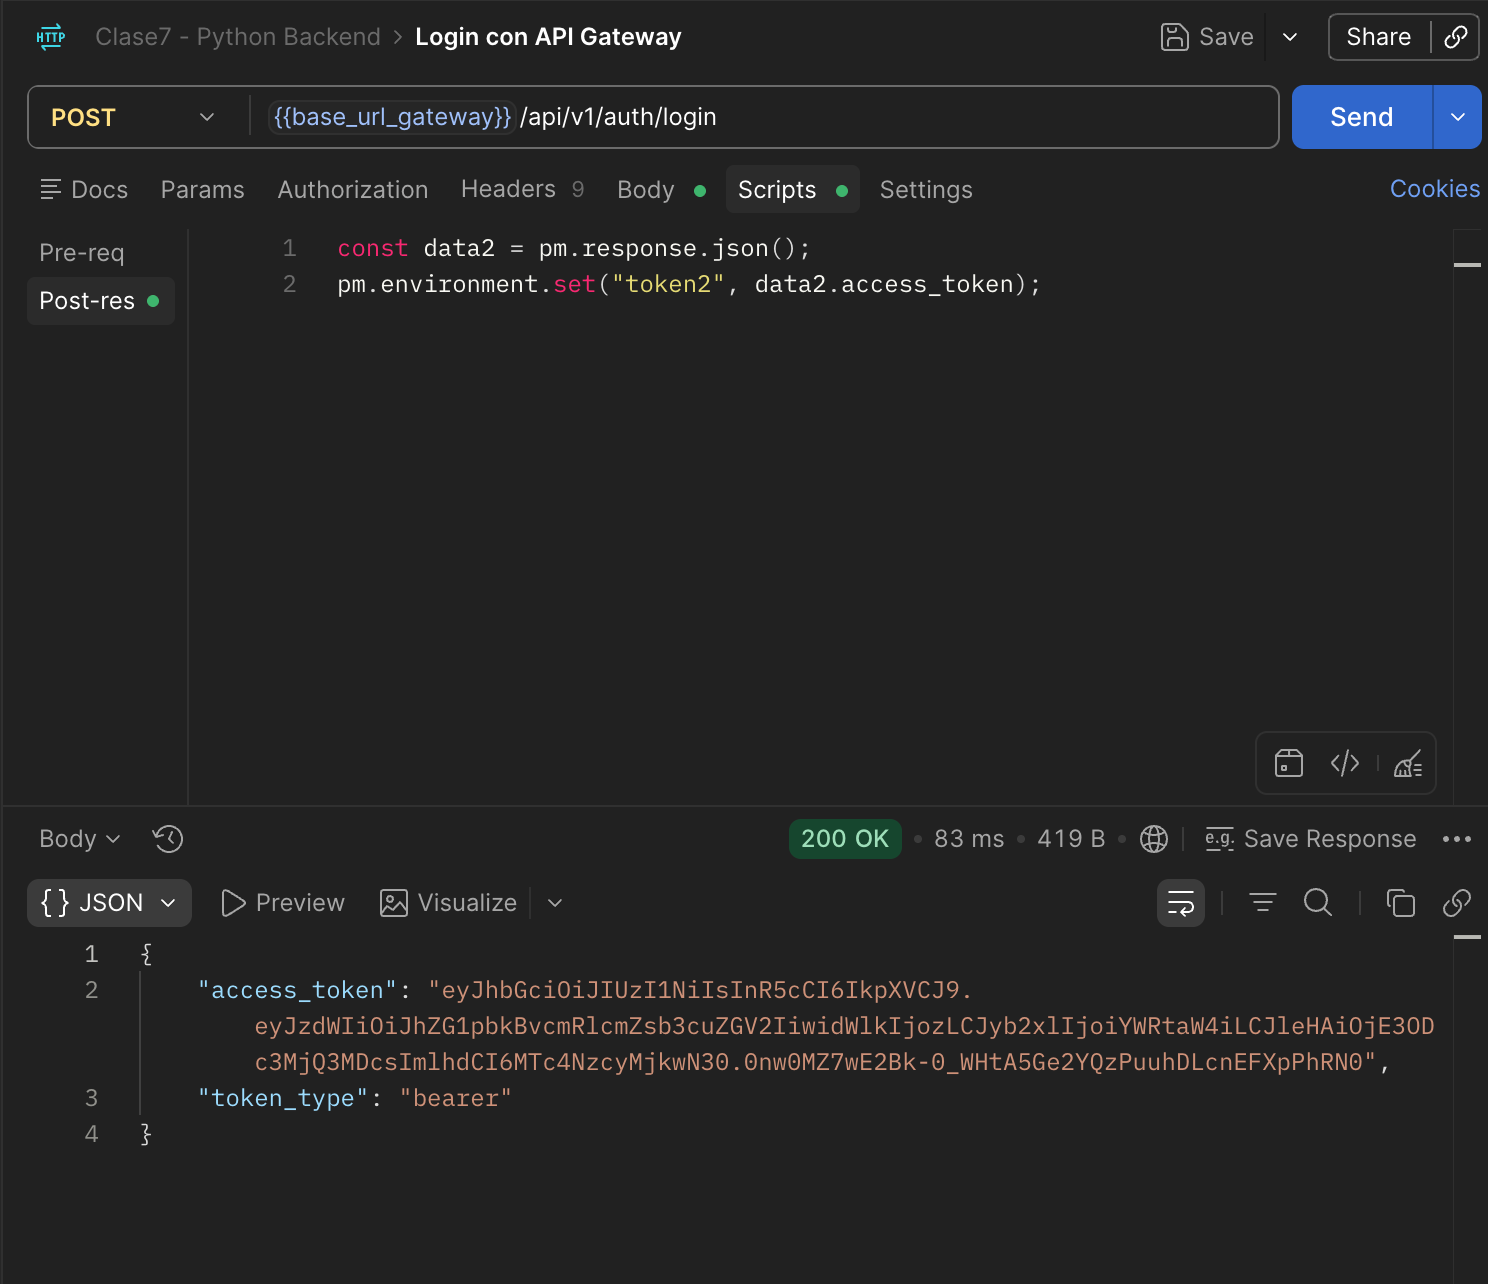Open the request Body tab
This screenshot has width=1488, height=1284.
[662, 190]
